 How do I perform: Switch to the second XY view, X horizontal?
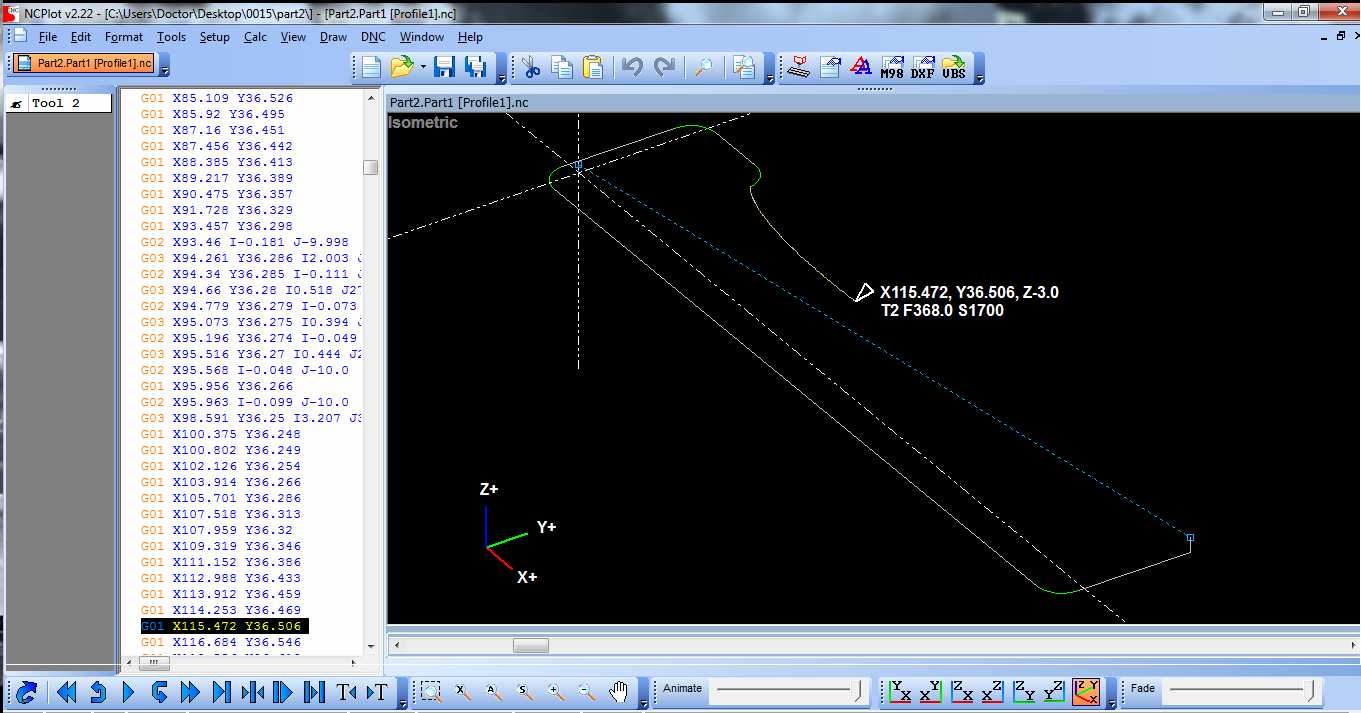click(931, 691)
